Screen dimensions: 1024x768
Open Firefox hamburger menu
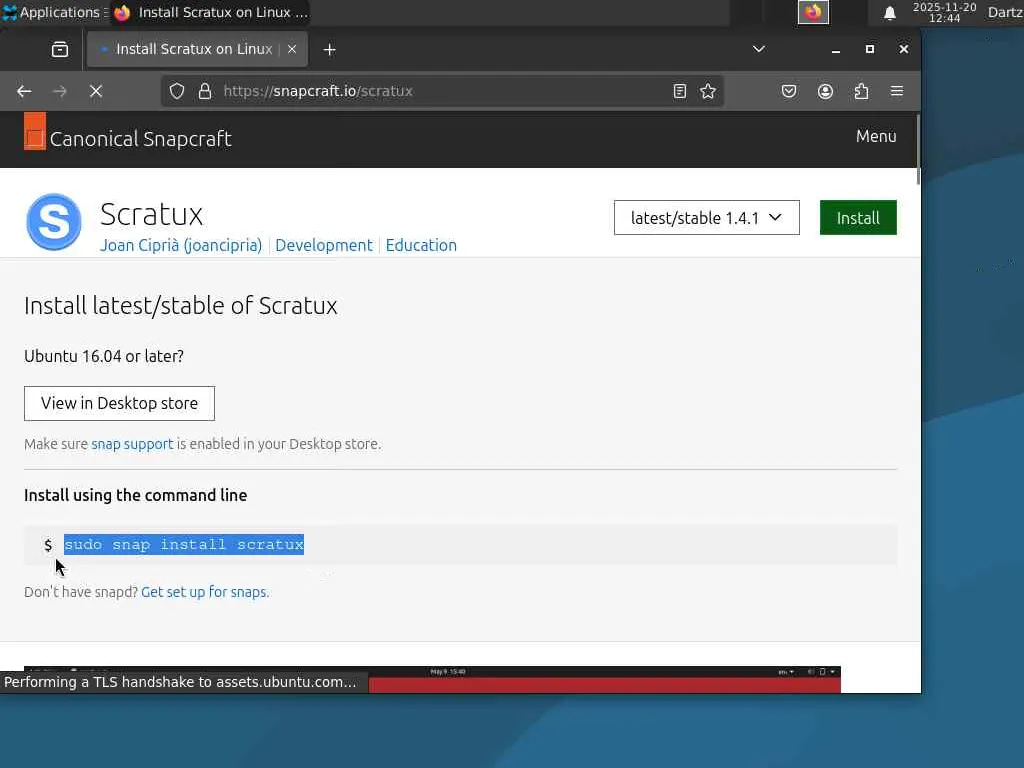[897, 91]
